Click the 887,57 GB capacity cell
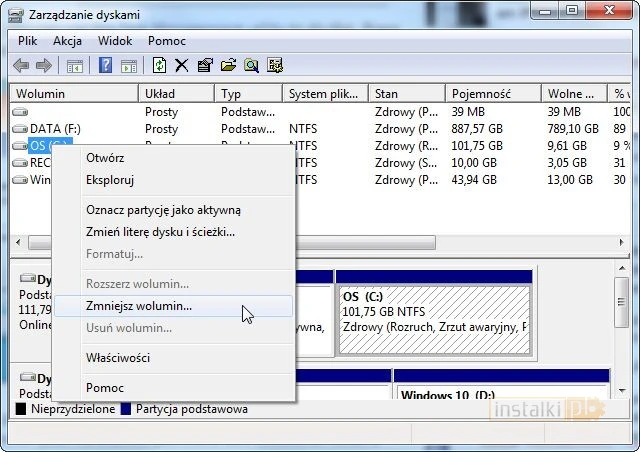 coord(477,129)
